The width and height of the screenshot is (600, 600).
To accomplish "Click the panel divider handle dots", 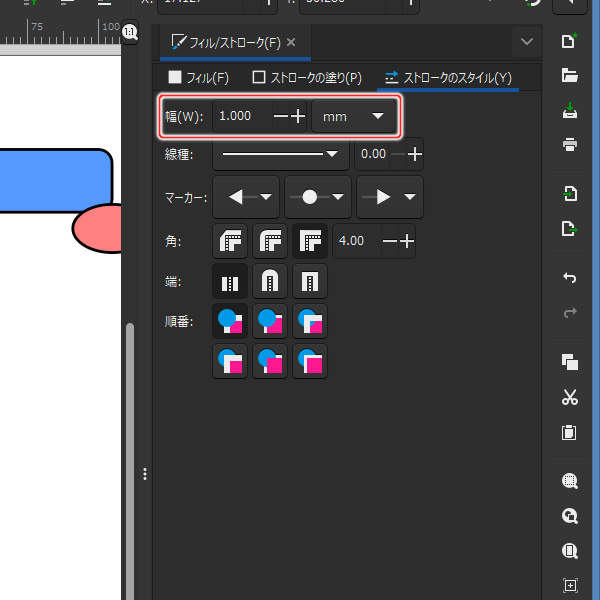I will [x=145, y=474].
